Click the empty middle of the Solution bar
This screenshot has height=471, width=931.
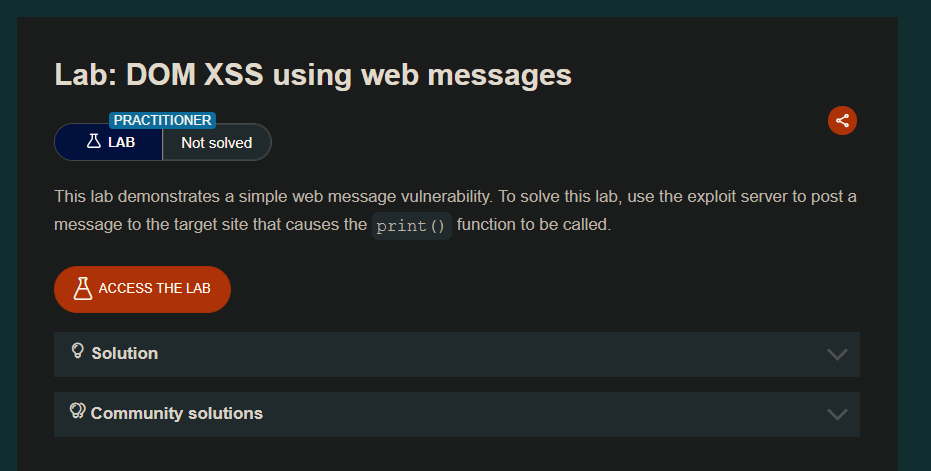(x=480, y=354)
